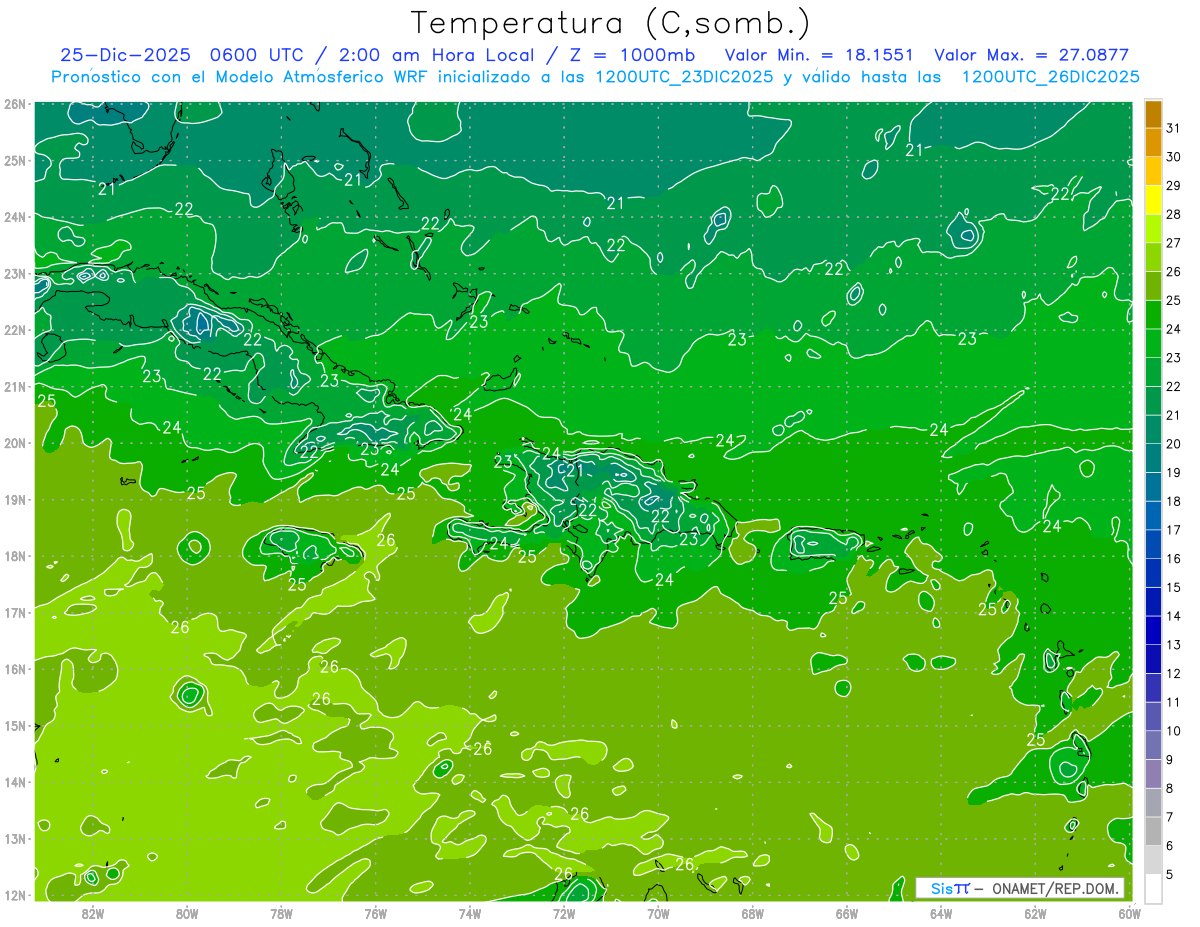The image size is (1200, 927).
Task: Select longitude axis label 74W
Action: coord(470,913)
